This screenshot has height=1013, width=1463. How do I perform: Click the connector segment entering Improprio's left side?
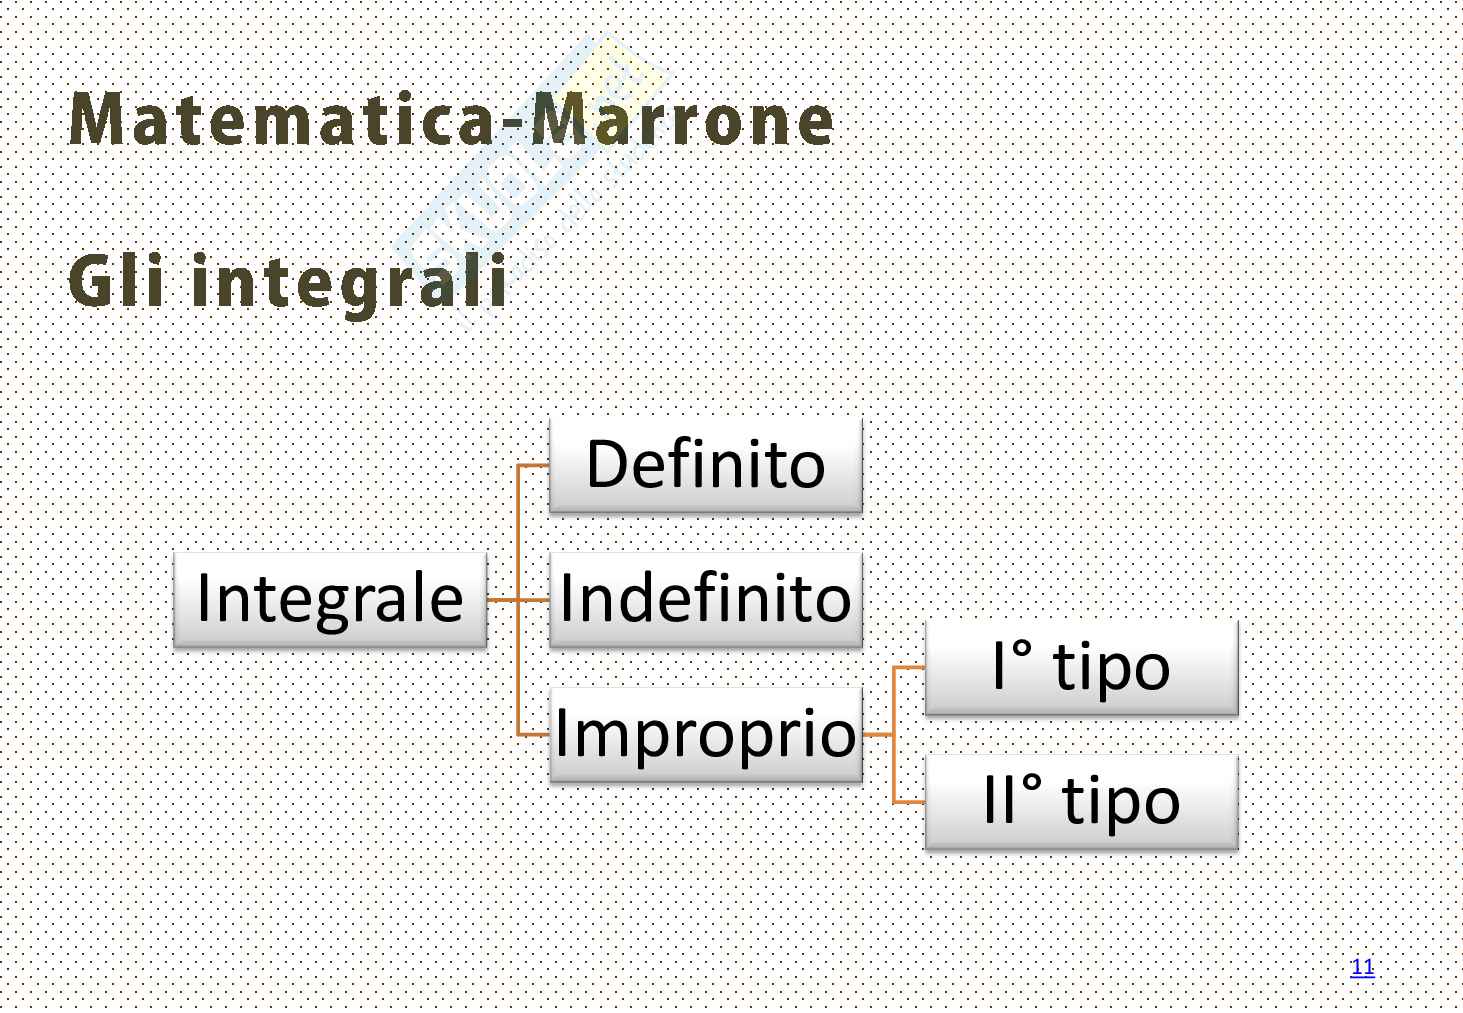click(534, 734)
